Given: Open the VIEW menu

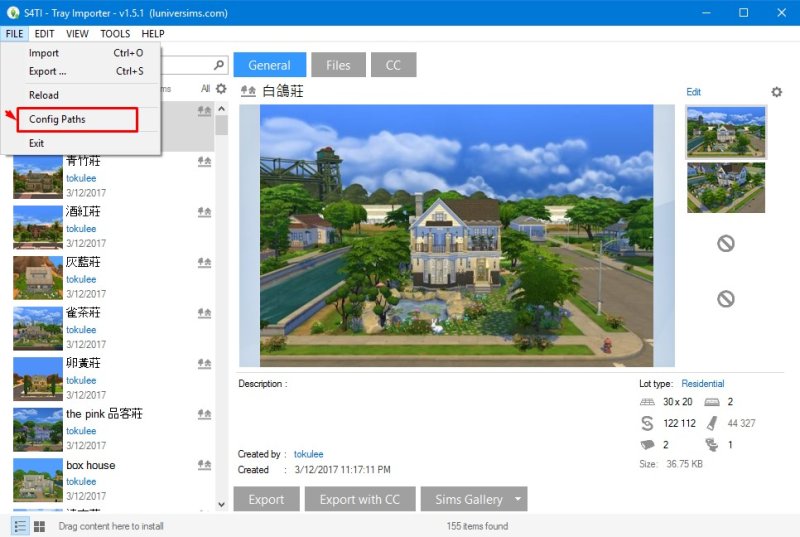Looking at the screenshot, I should (77, 34).
